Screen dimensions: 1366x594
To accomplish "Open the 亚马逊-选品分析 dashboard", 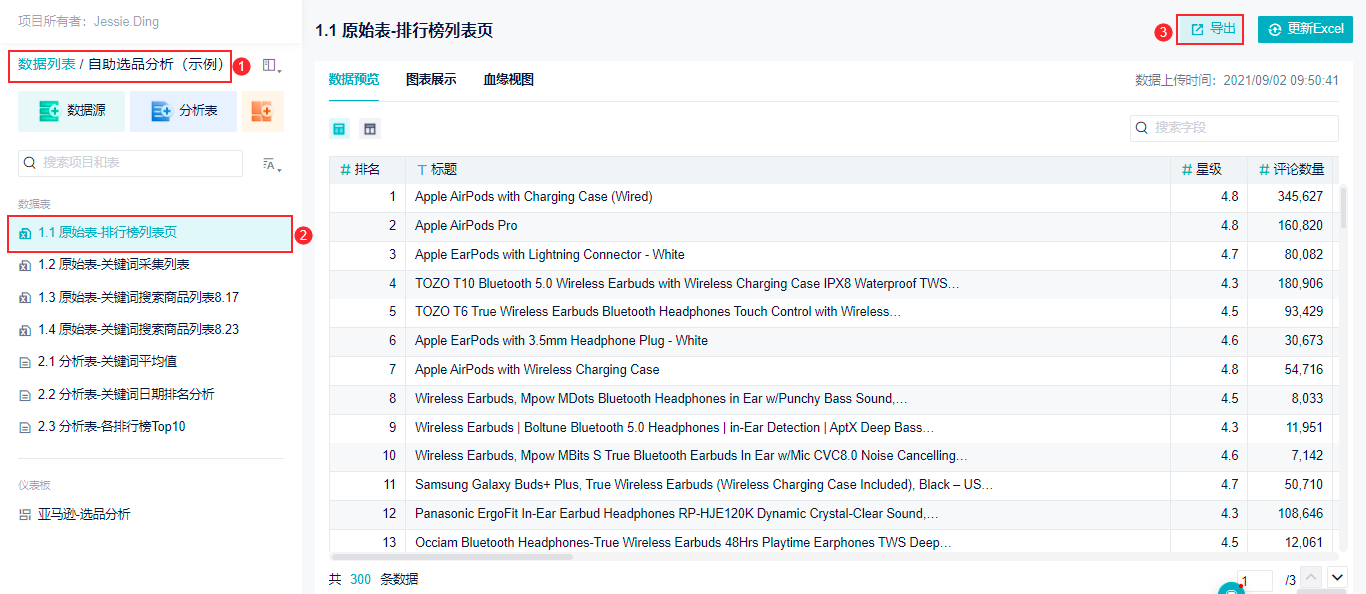I will tap(84, 514).
